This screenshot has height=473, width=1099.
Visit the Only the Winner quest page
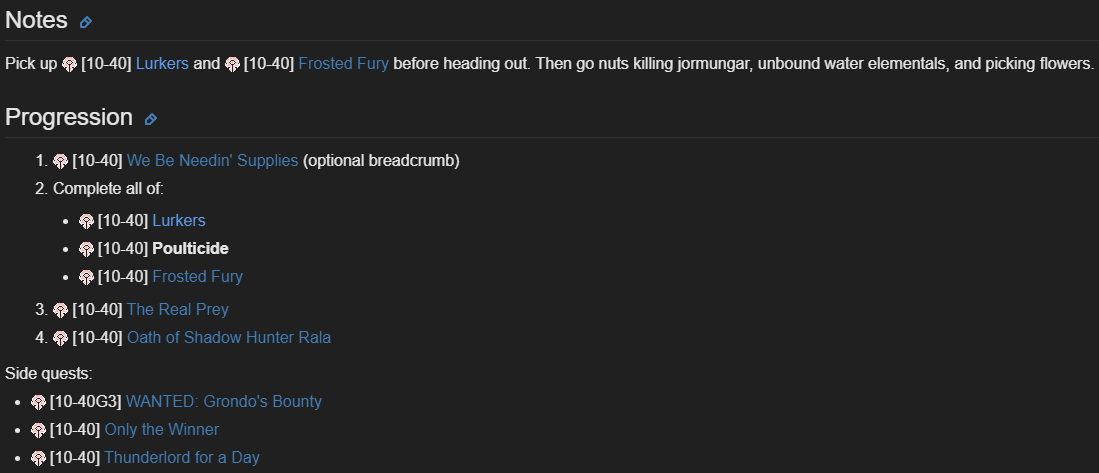click(161, 430)
